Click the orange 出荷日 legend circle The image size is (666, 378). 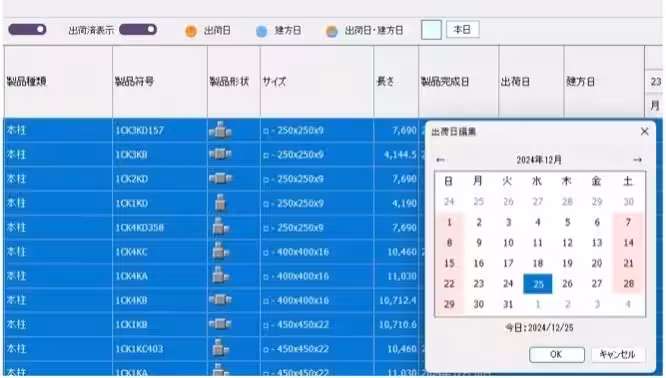point(191,31)
